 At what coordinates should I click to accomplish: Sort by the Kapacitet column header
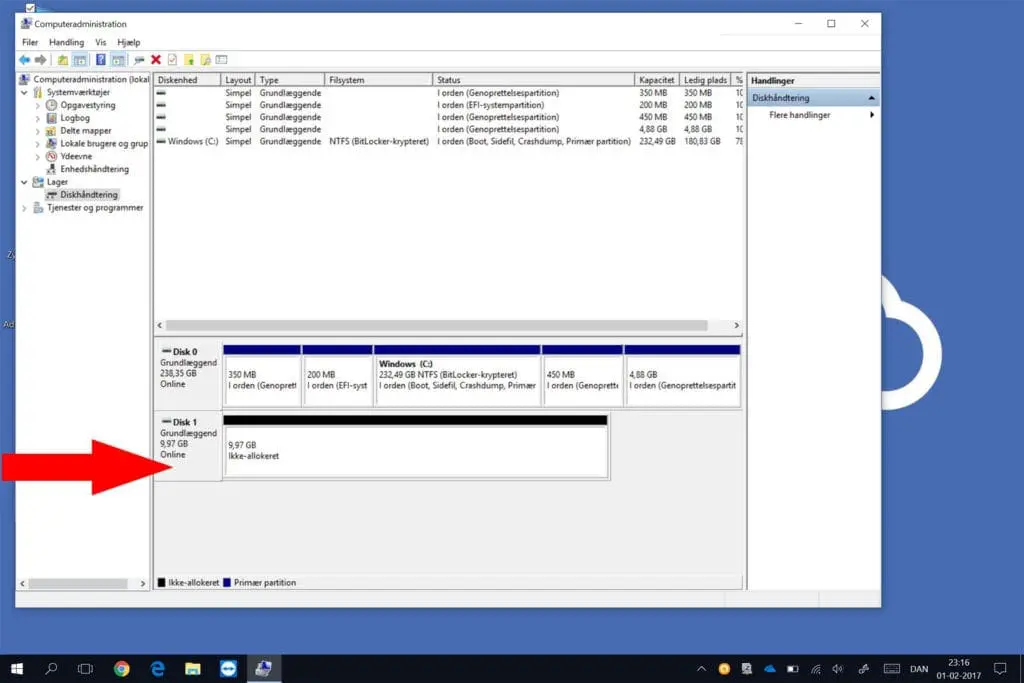656,80
